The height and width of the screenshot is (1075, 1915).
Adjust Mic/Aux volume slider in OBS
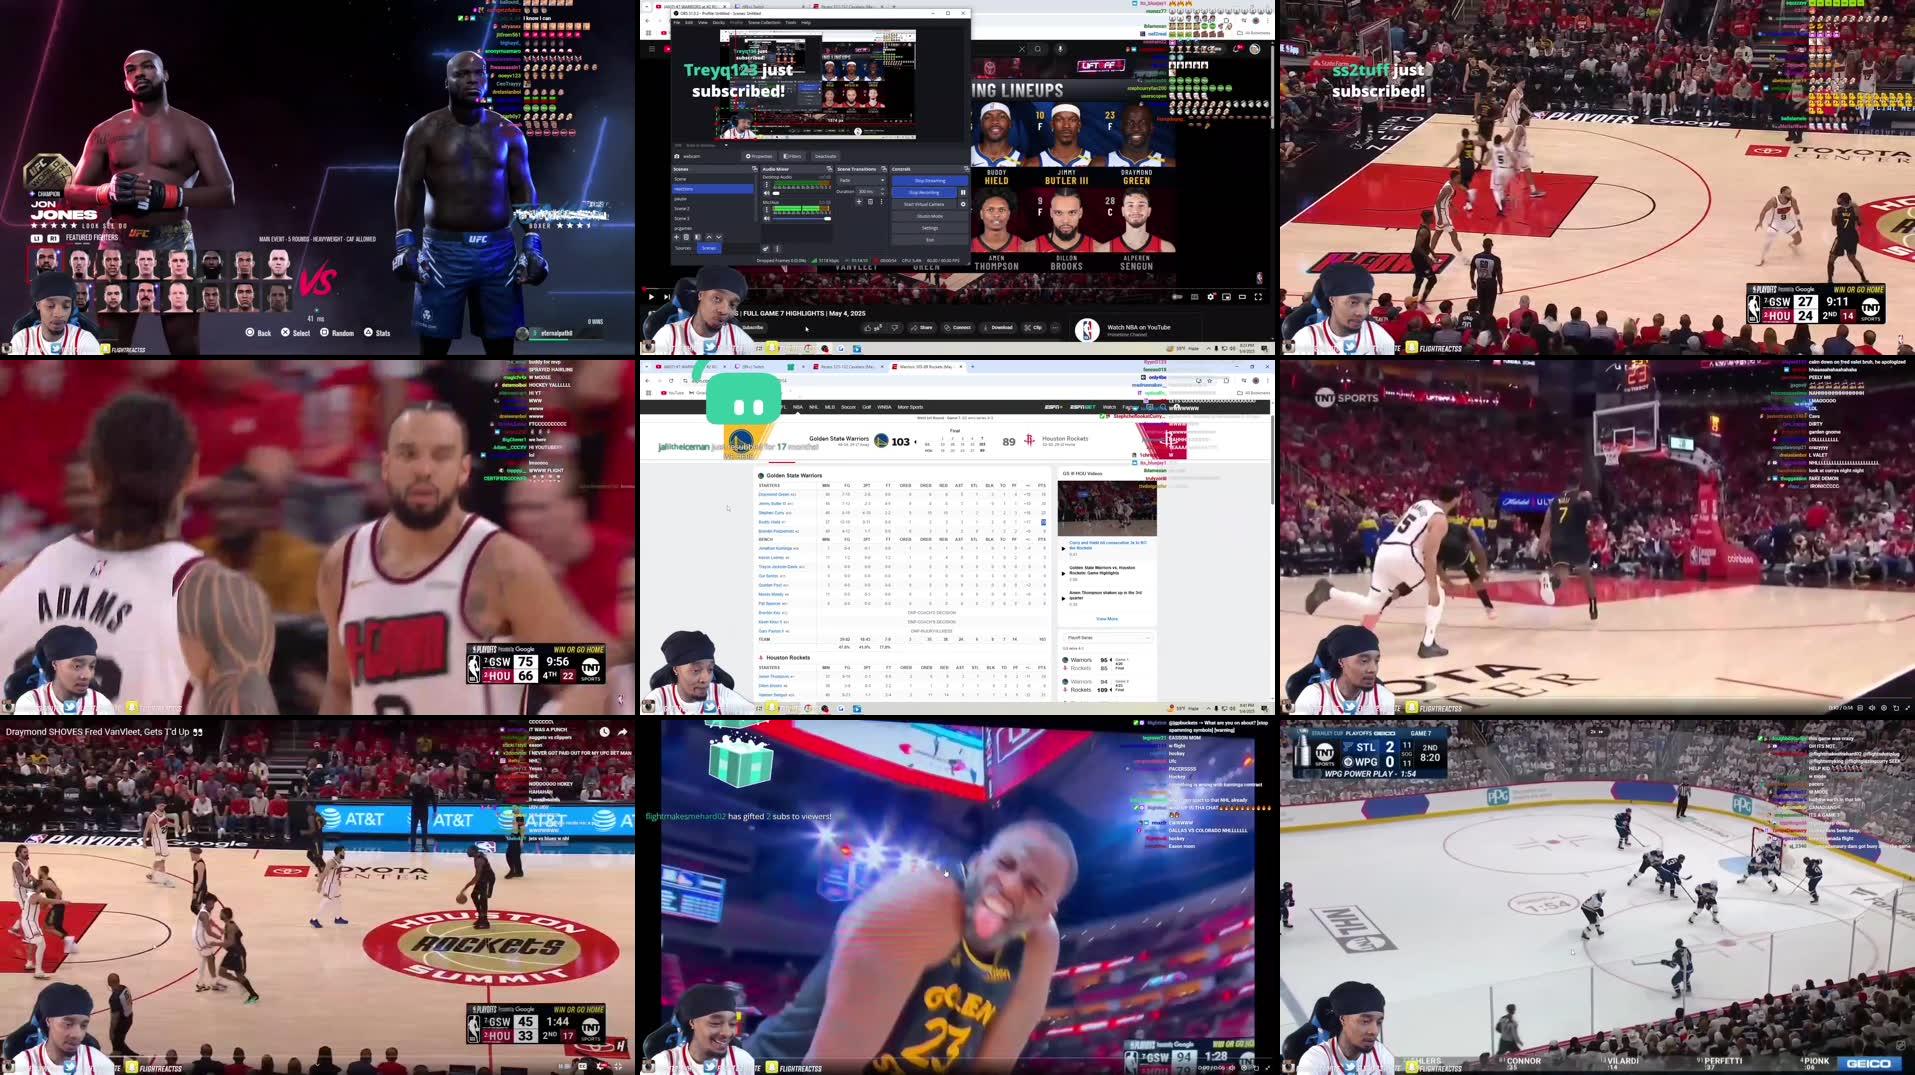coord(802,218)
